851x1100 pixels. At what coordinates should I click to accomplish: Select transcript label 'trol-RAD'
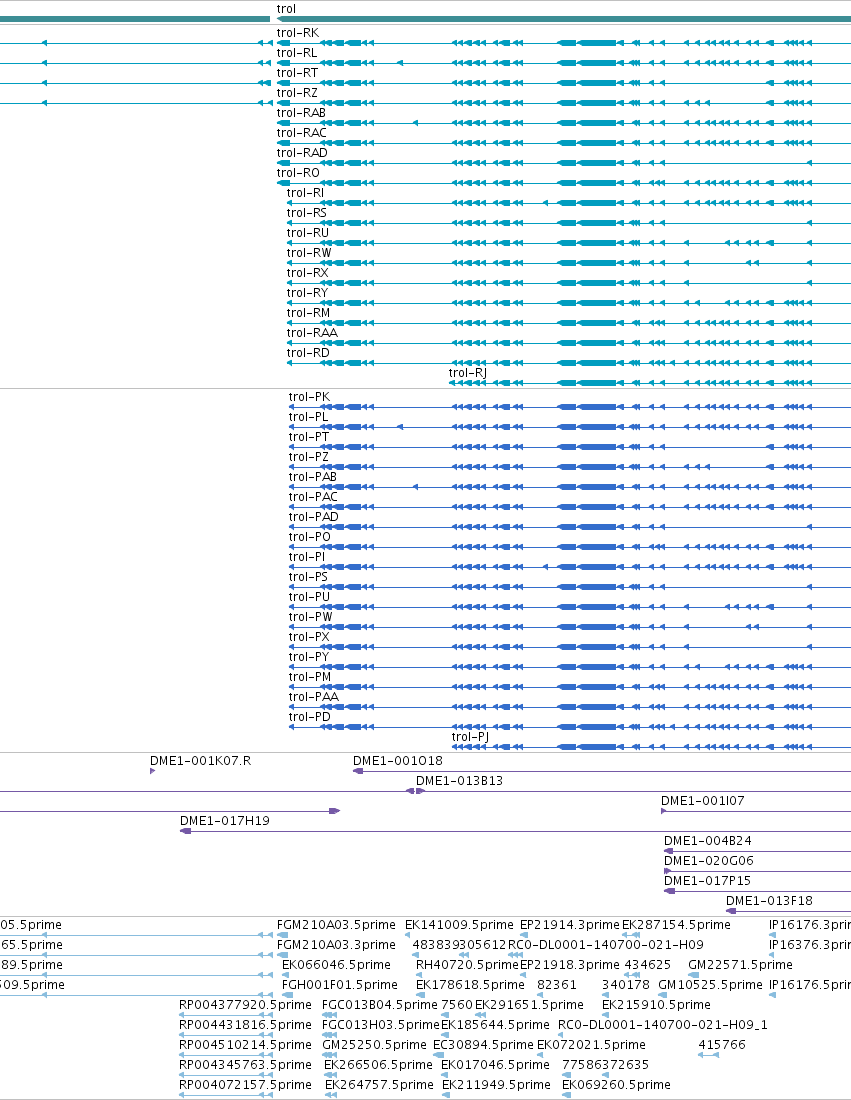[302, 153]
